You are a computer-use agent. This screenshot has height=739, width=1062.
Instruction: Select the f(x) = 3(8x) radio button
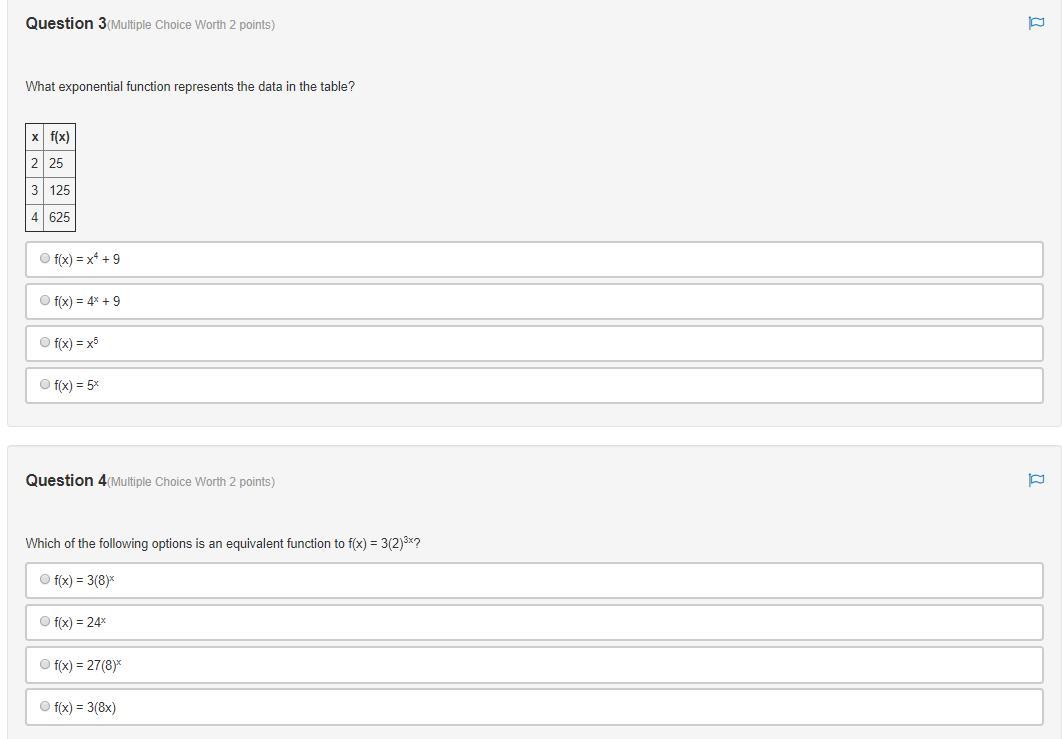pyautogui.click(x=45, y=706)
